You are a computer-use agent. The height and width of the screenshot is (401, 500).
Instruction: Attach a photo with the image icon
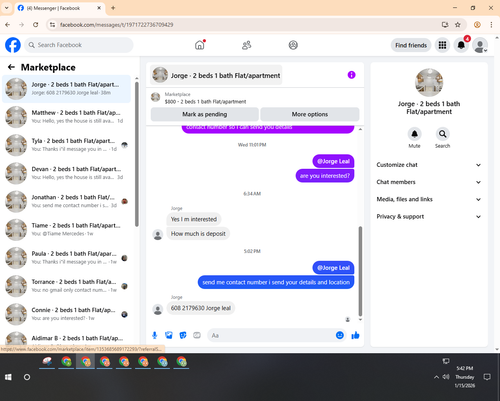pyautogui.click(x=169, y=335)
